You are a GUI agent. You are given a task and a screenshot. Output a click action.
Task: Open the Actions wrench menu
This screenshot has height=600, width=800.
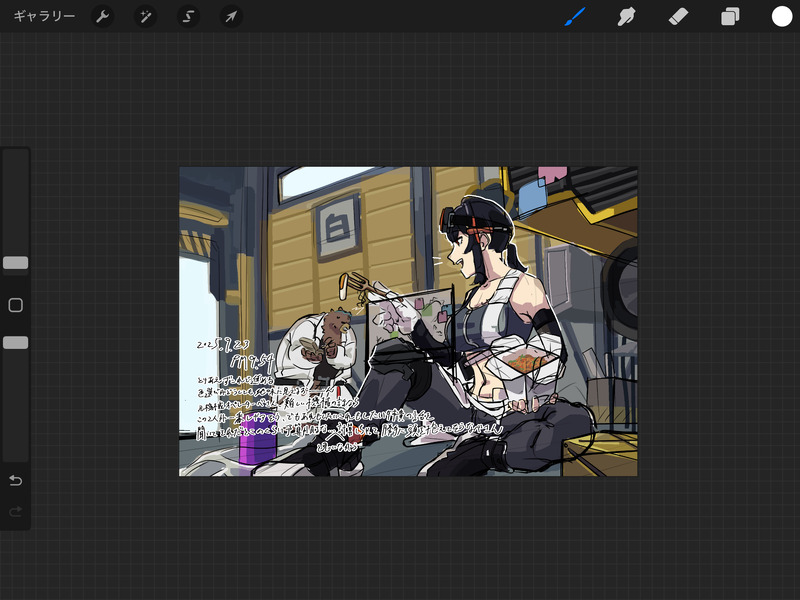click(103, 16)
